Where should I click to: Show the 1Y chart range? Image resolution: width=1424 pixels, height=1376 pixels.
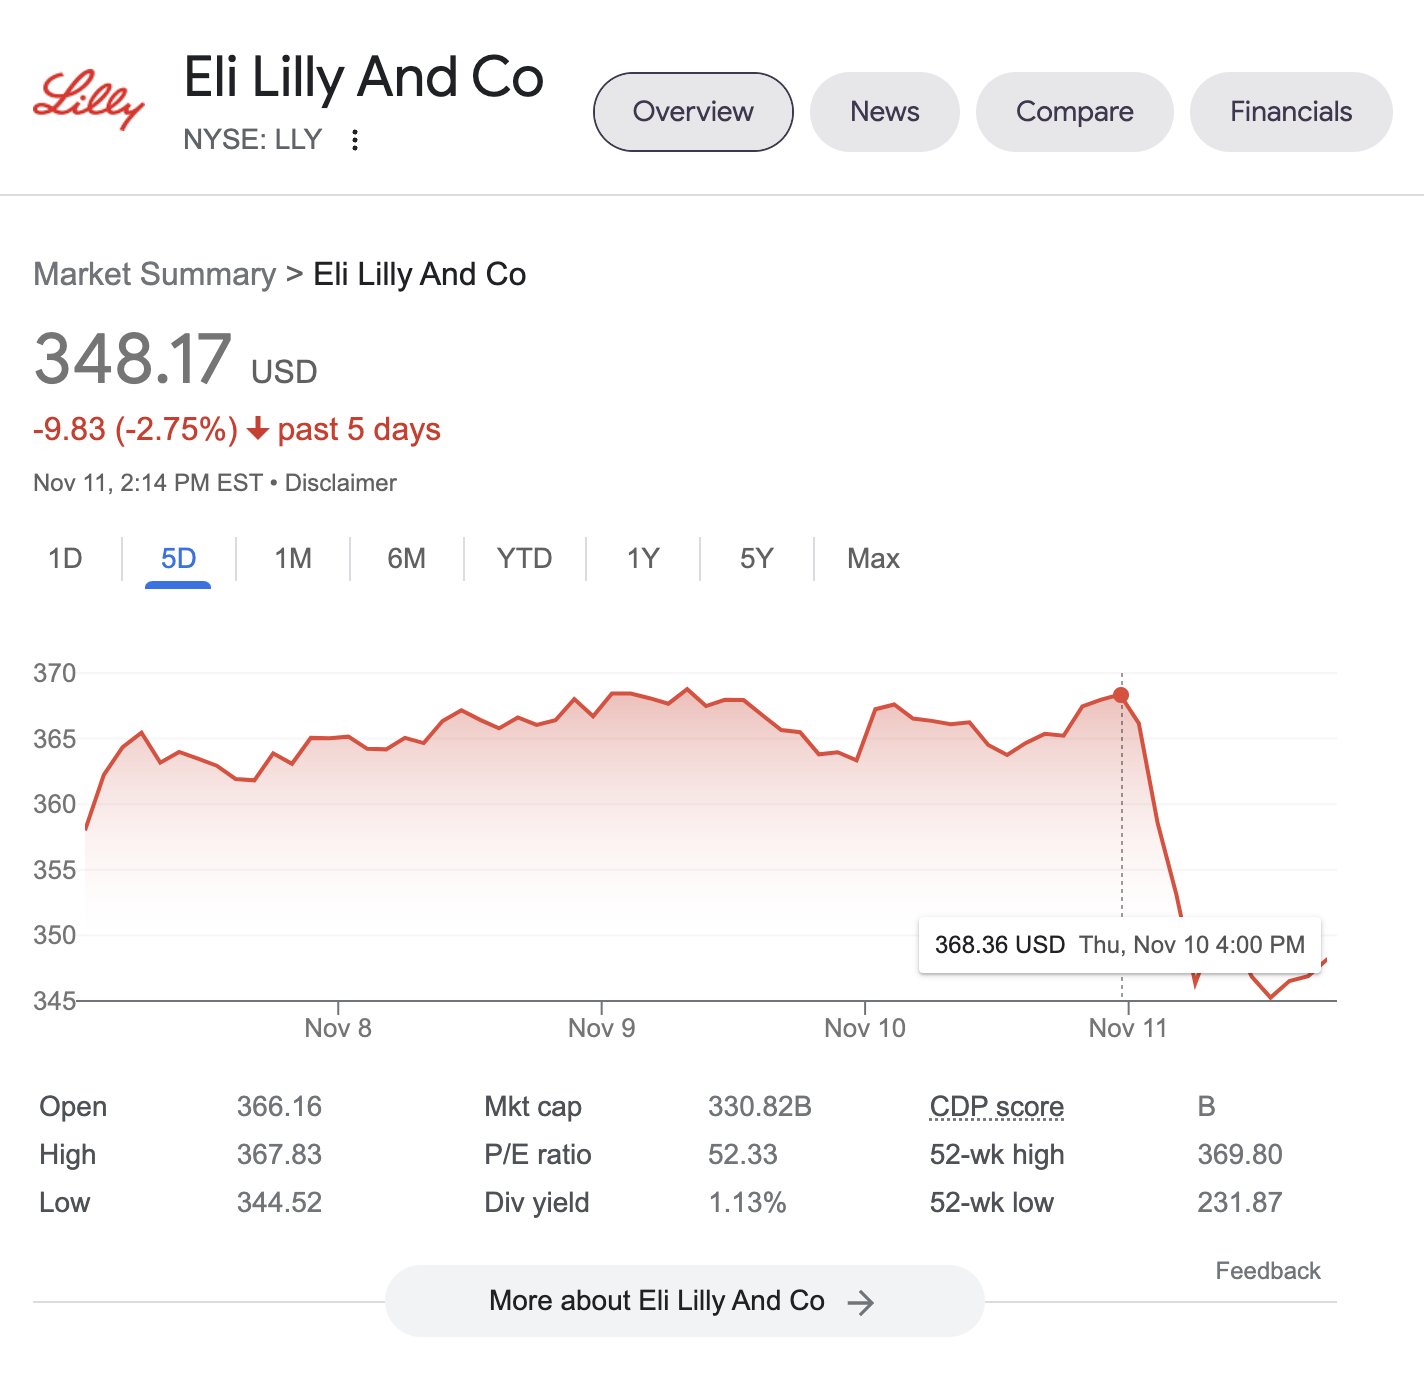(x=643, y=558)
